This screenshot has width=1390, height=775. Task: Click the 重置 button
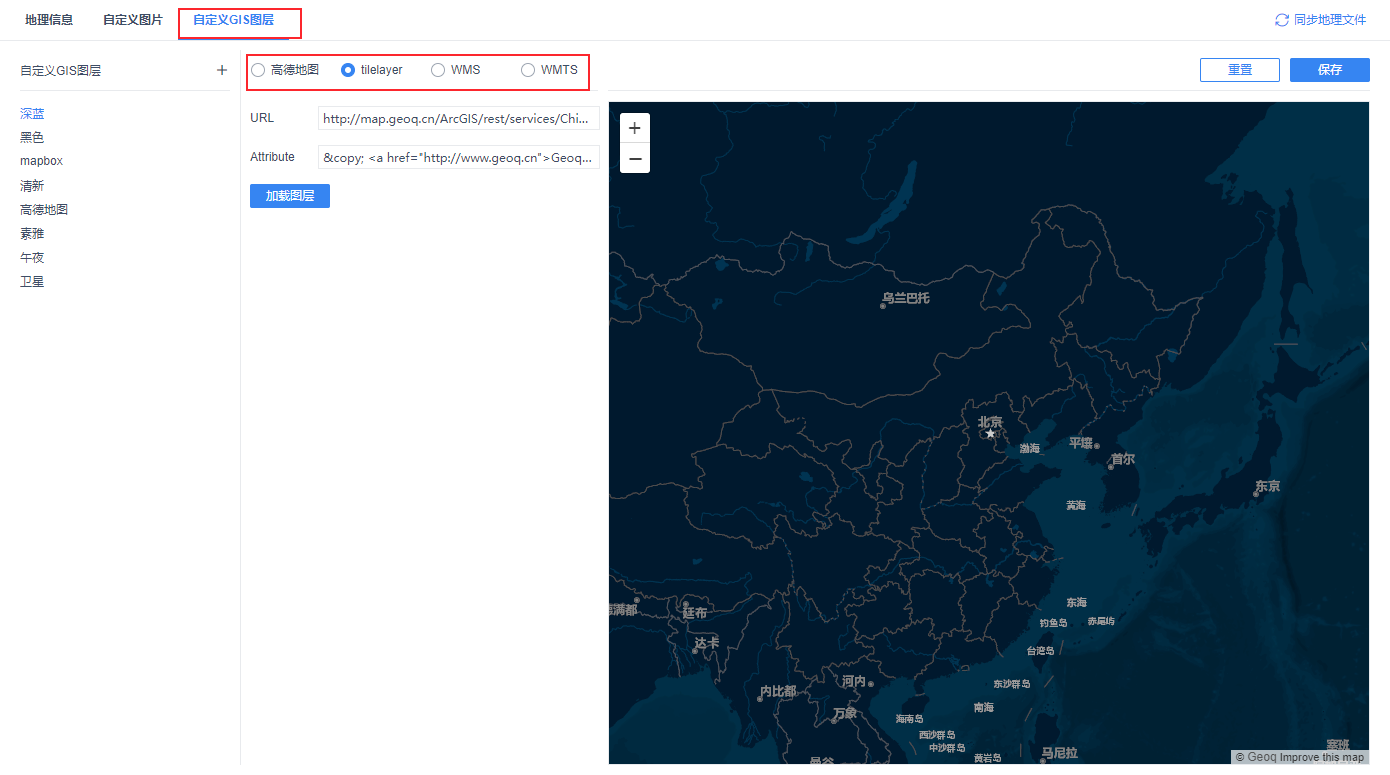[x=1240, y=70]
